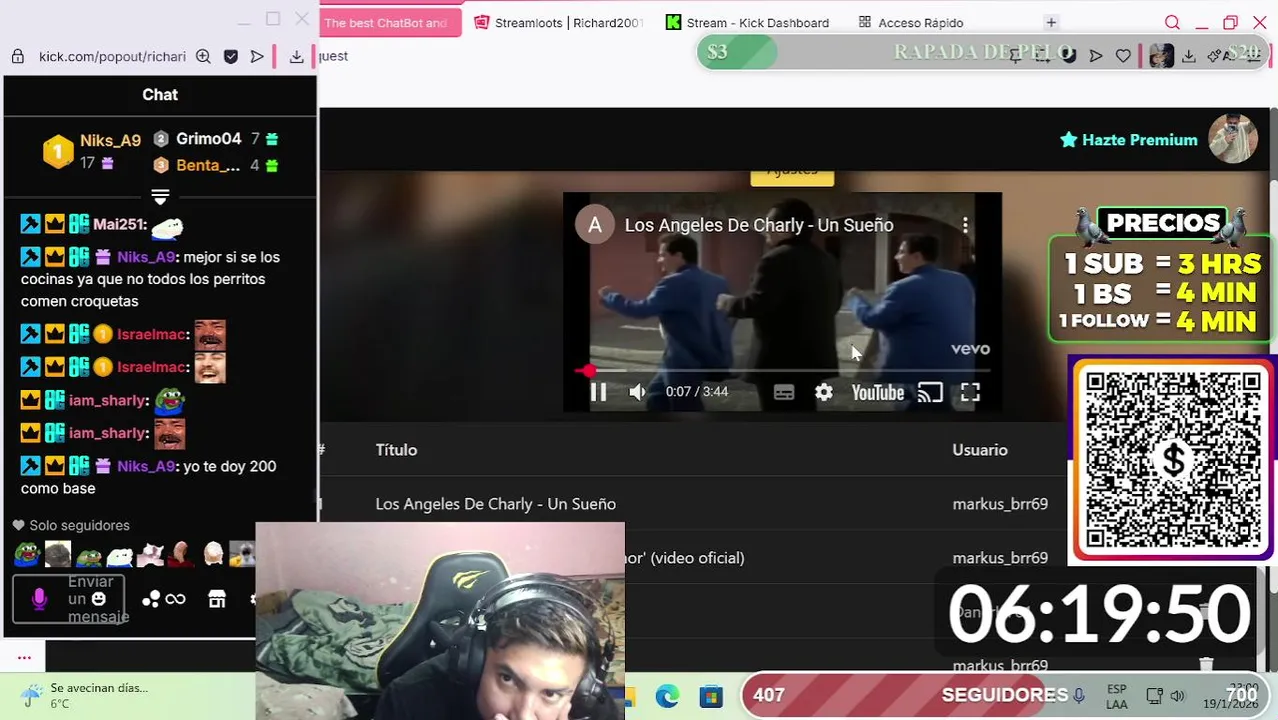Toggle subtitles on the YouTube player
This screenshot has width=1278, height=720.
pyautogui.click(x=784, y=393)
